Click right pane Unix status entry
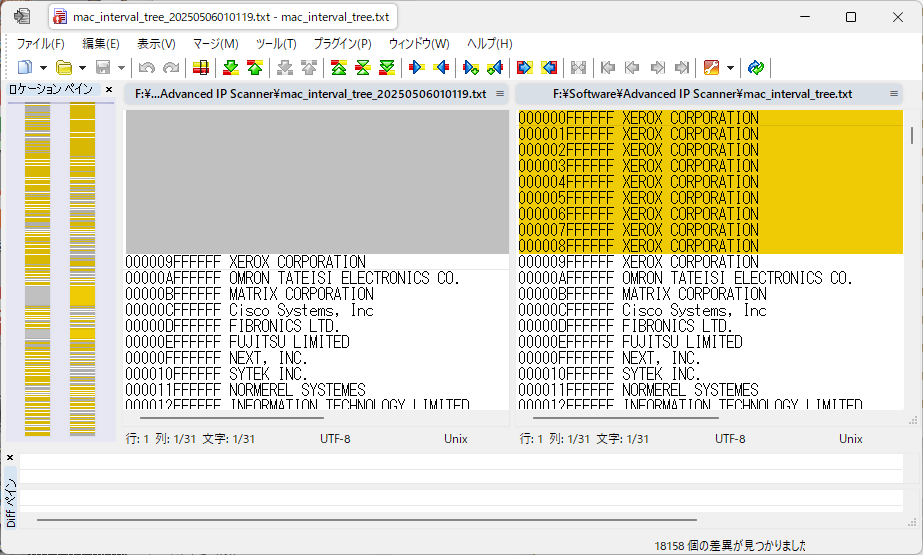The image size is (923, 555). pyautogui.click(x=851, y=439)
